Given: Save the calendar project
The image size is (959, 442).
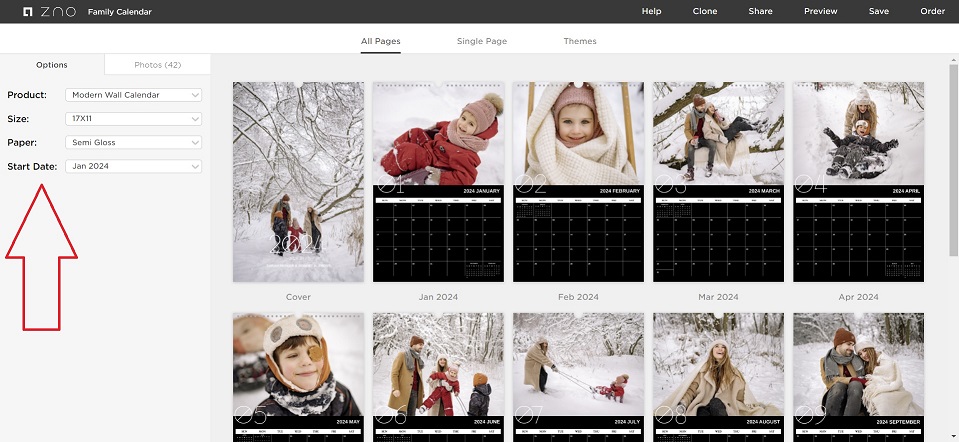Looking at the screenshot, I should pyautogui.click(x=879, y=11).
